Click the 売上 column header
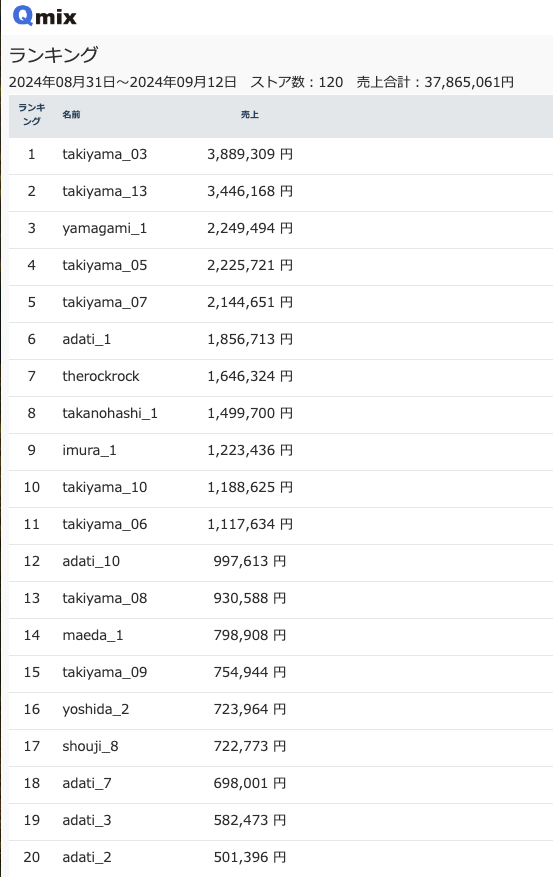This screenshot has height=877, width=553. (x=249, y=114)
